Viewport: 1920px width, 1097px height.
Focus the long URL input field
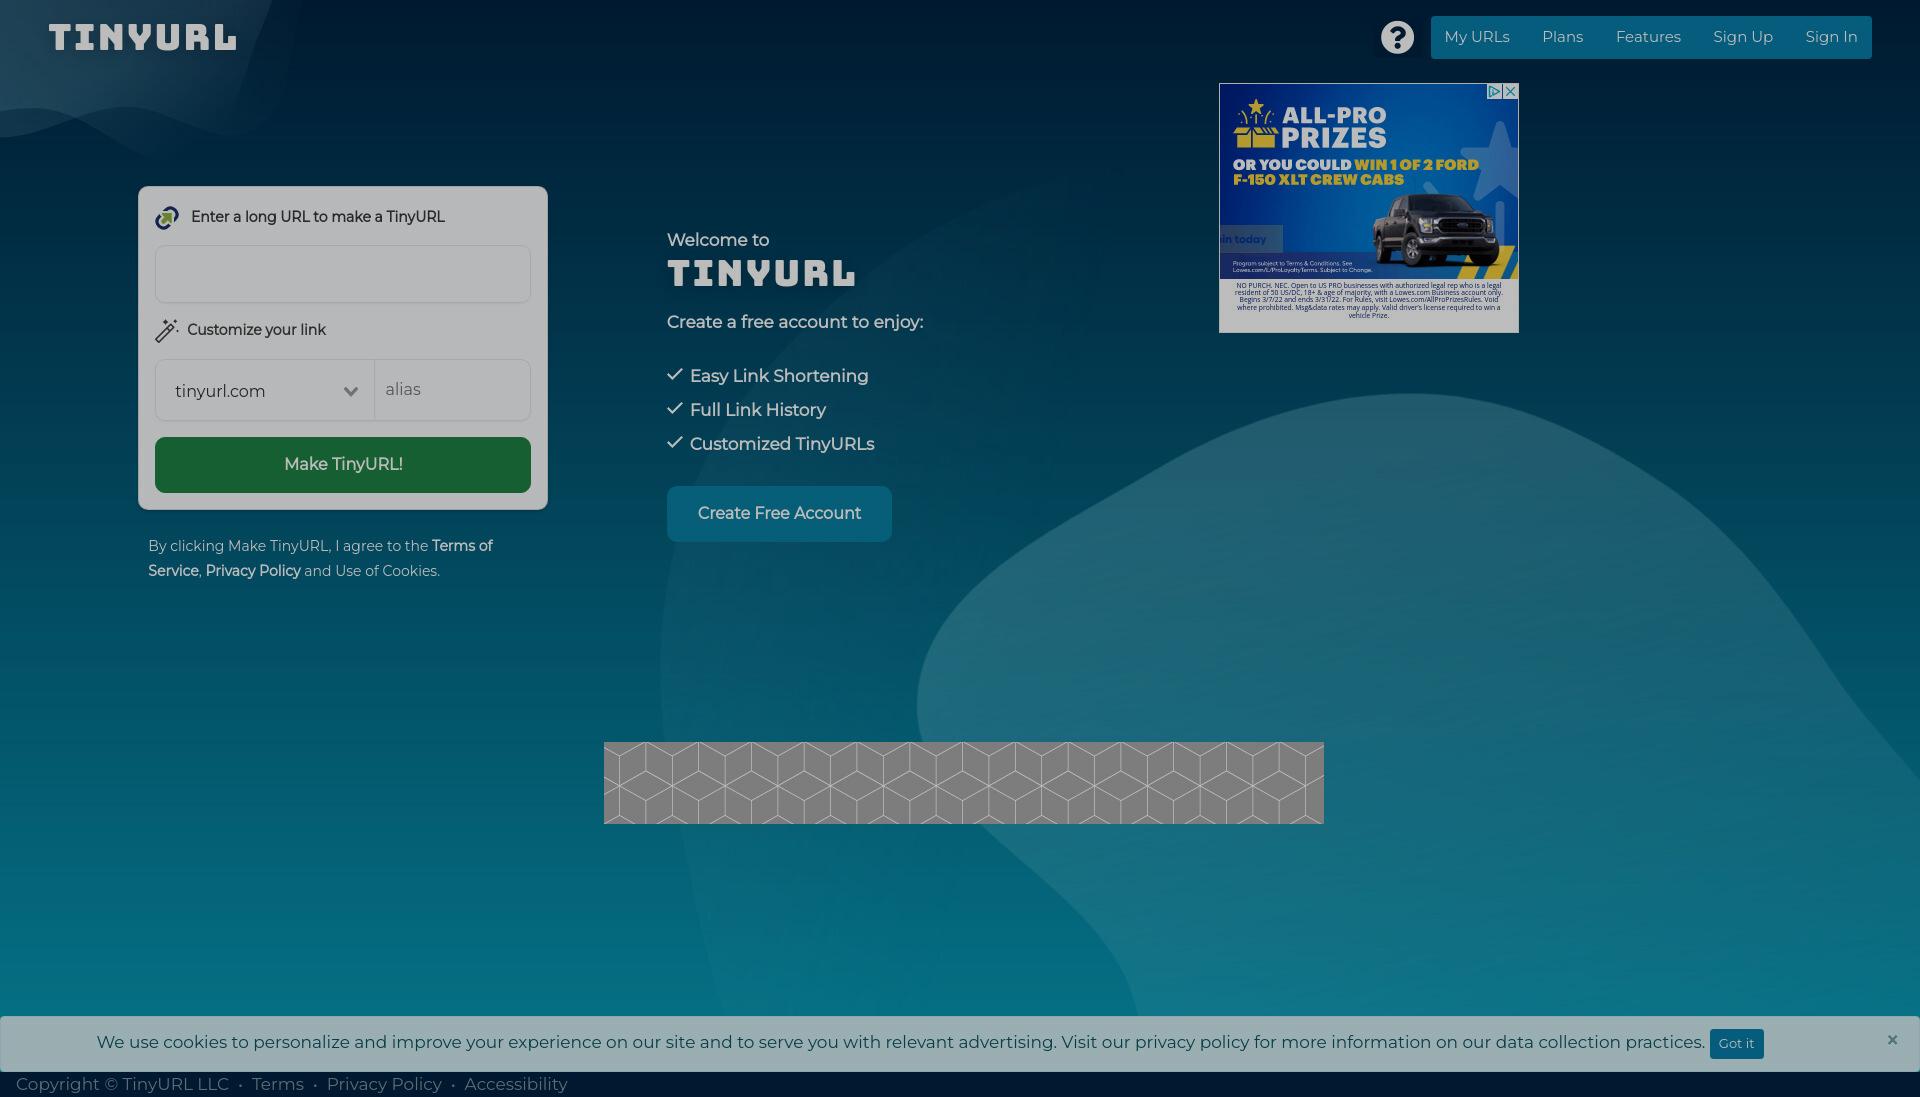tap(343, 274)
